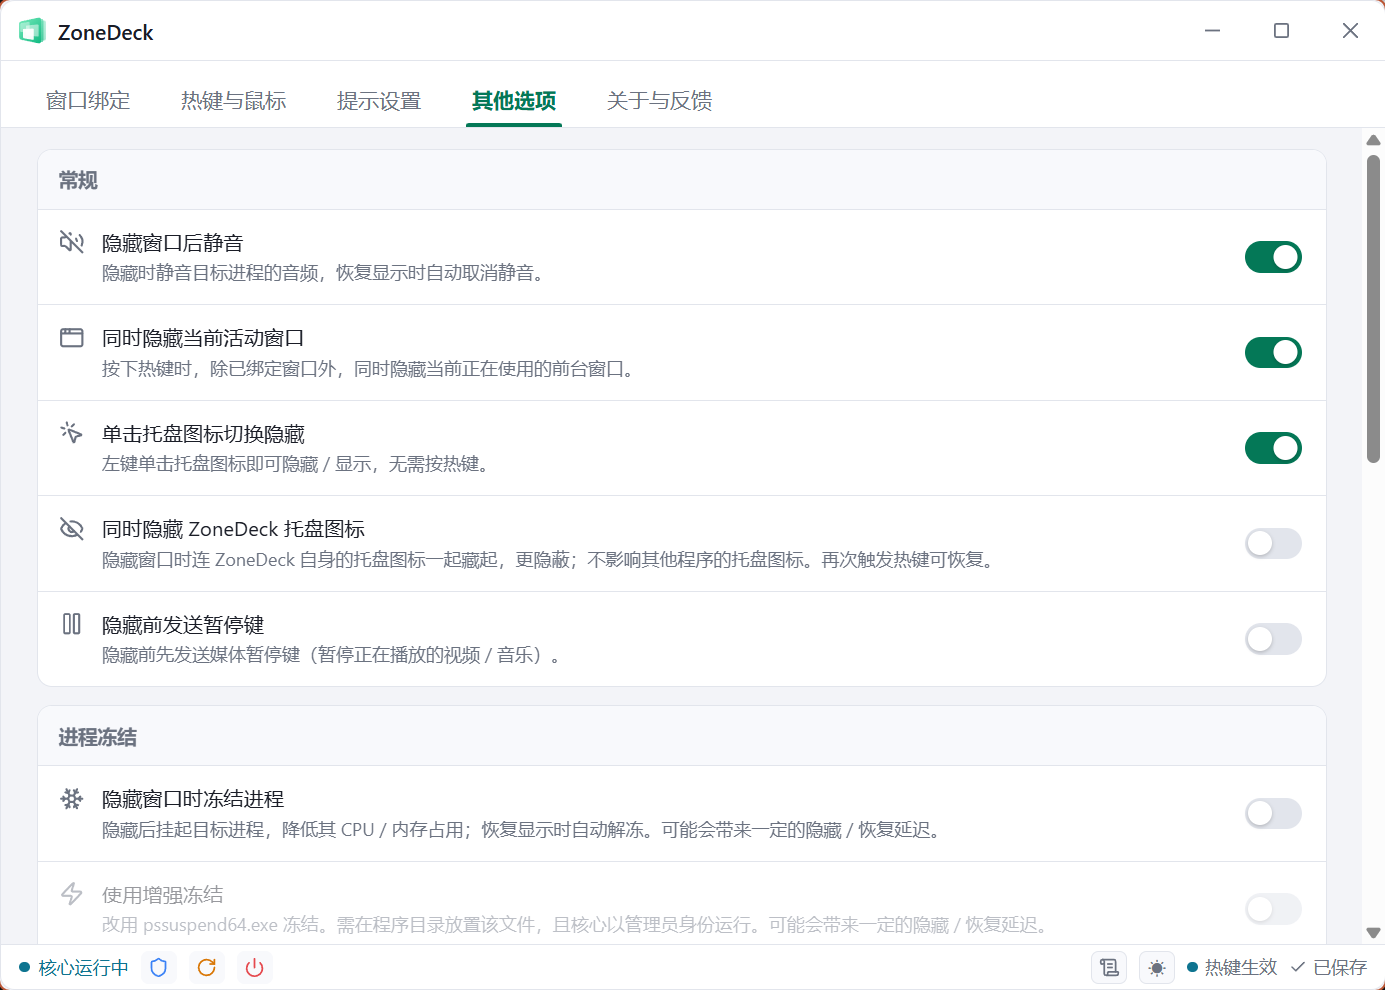Click the 隐藏前发送暂停键 setting title
The width and height of the screenshot is (1385, 990).
tap(183, 625)
